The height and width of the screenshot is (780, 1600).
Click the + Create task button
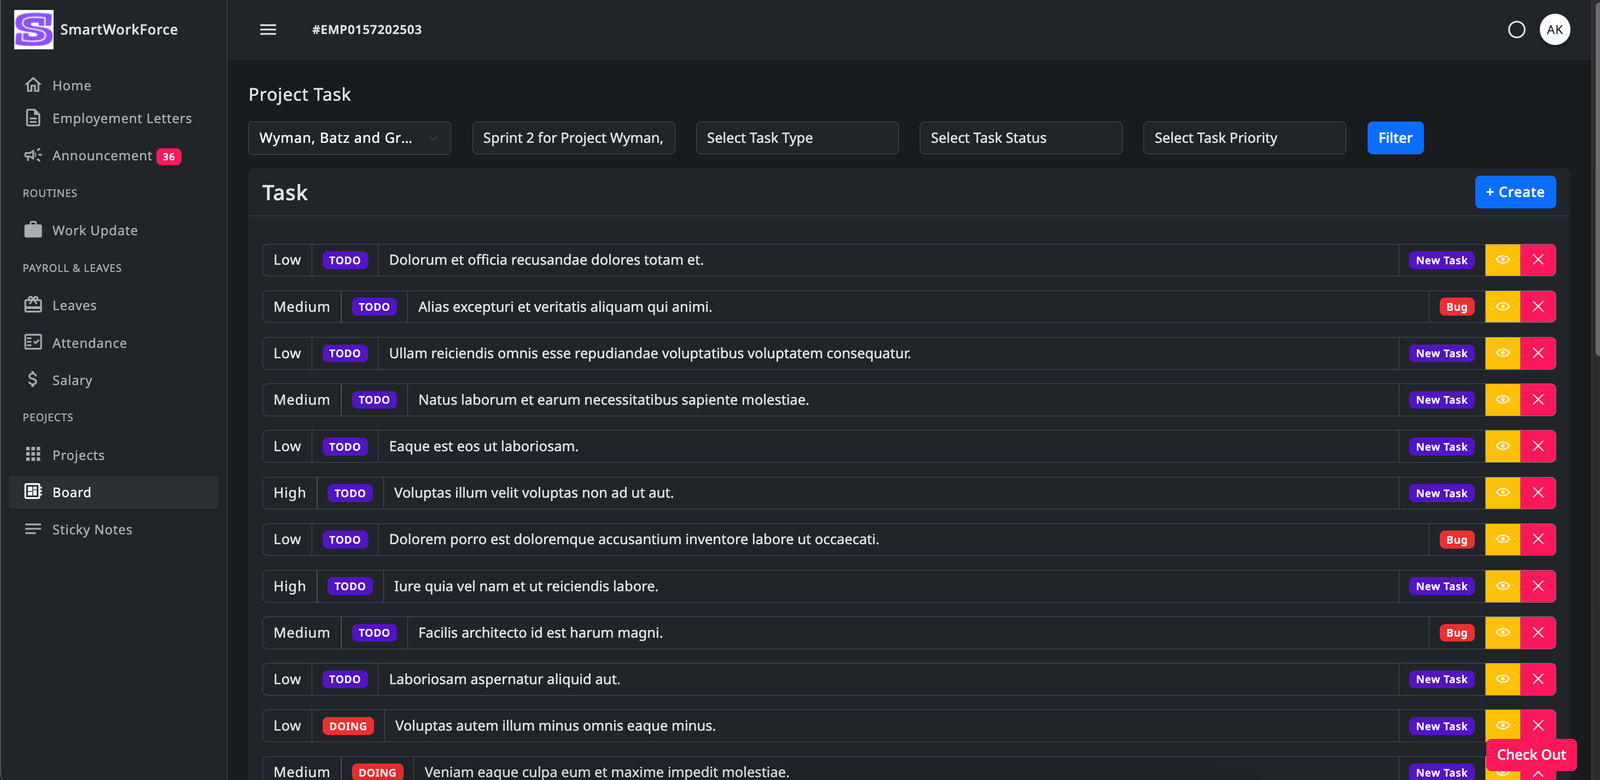click(1514, 192)
